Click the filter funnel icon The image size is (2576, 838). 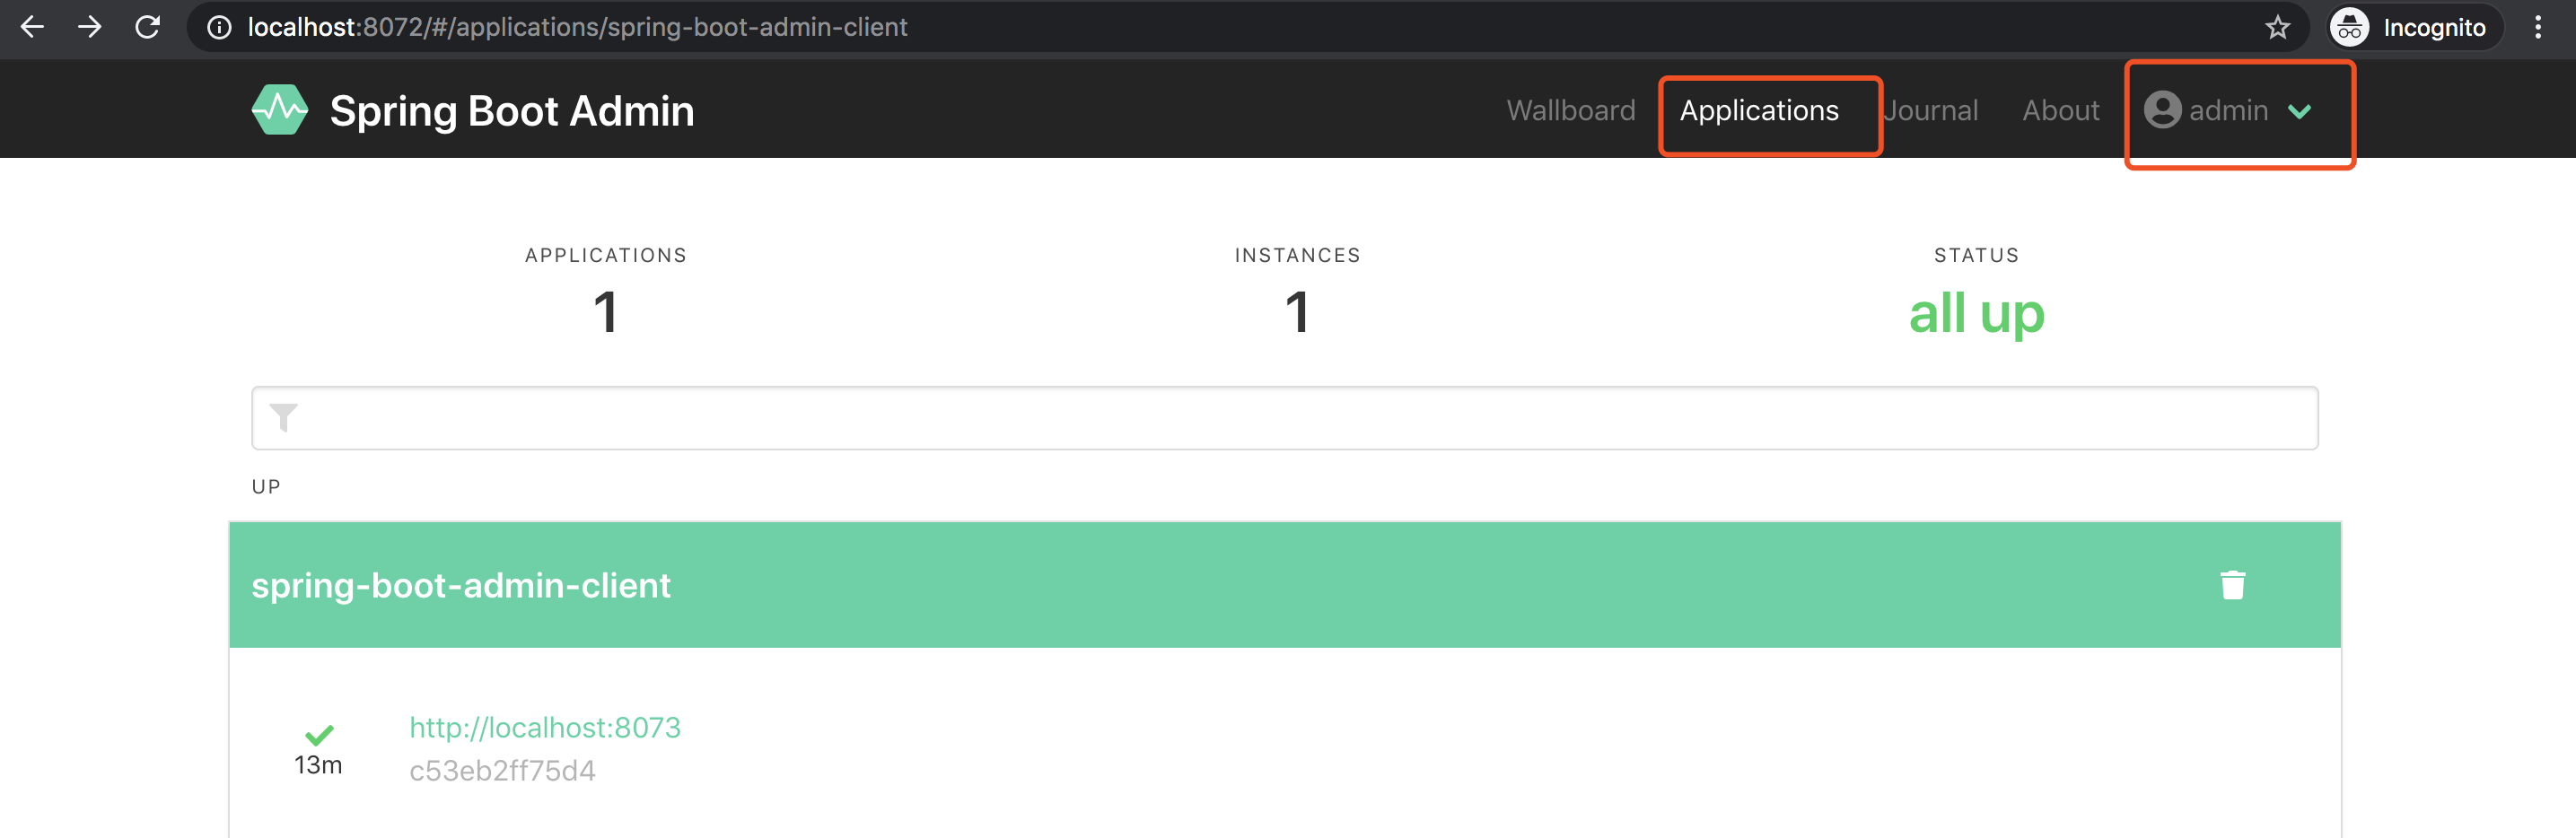[284, 417]
